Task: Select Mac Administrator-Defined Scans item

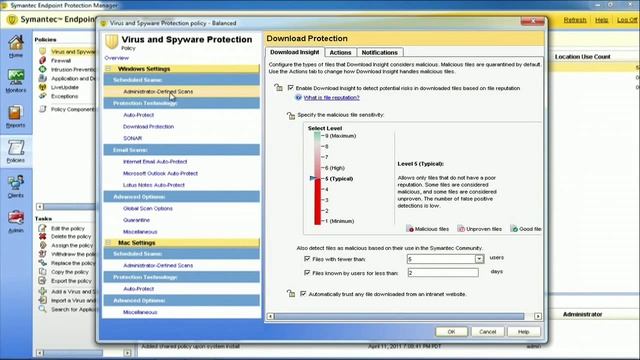Action: (158, 265)
